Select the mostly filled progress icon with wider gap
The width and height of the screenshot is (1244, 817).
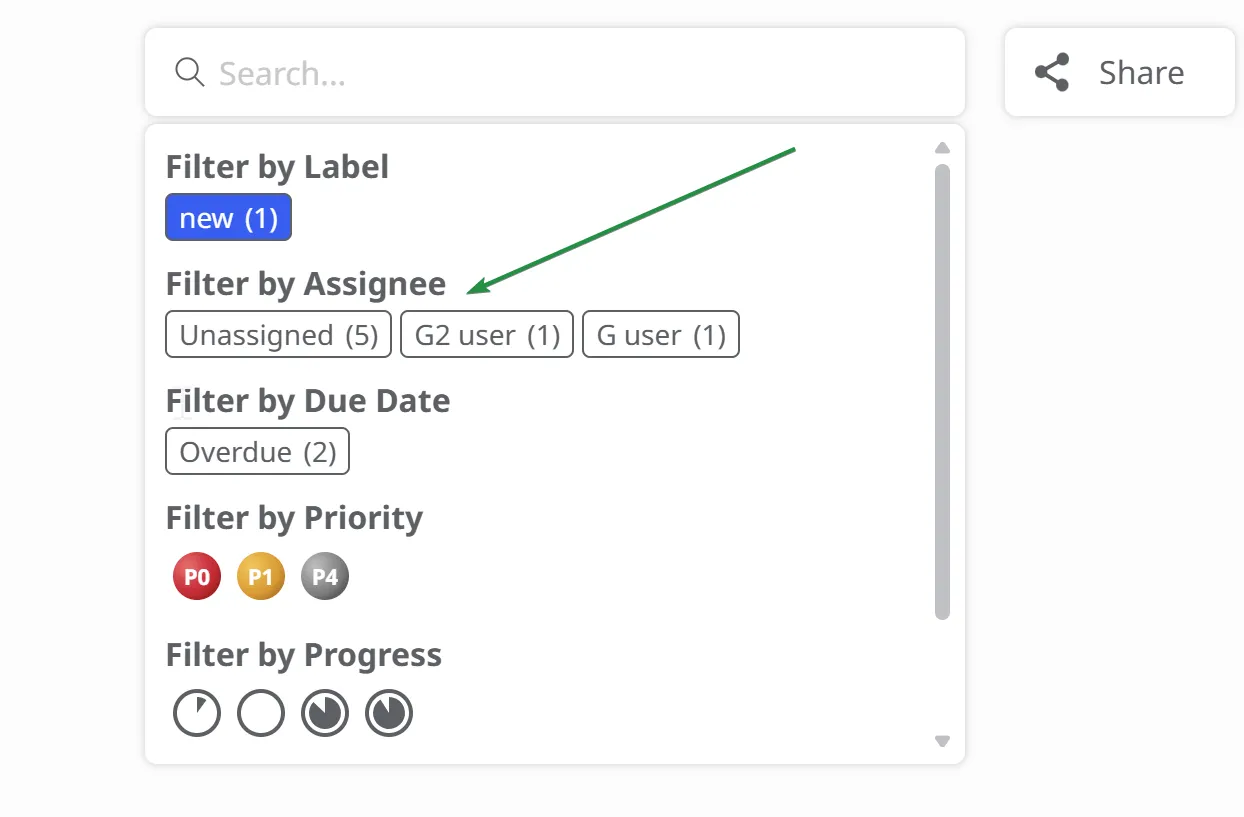pyautogui.click(x=325, y=714)
